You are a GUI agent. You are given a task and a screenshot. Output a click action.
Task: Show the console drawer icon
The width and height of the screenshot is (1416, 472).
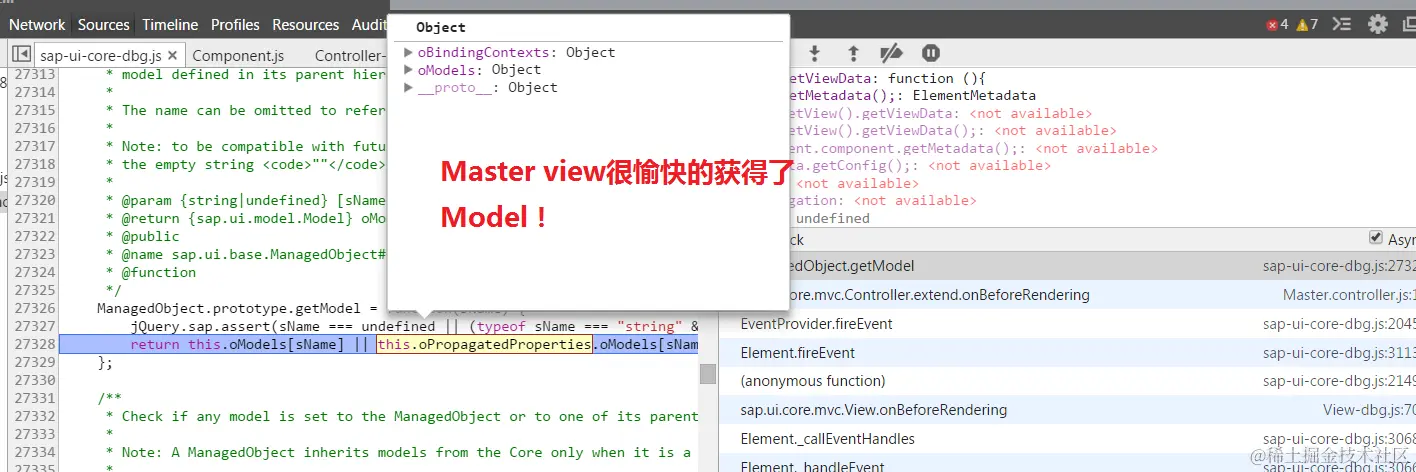tap(1343, 24)
